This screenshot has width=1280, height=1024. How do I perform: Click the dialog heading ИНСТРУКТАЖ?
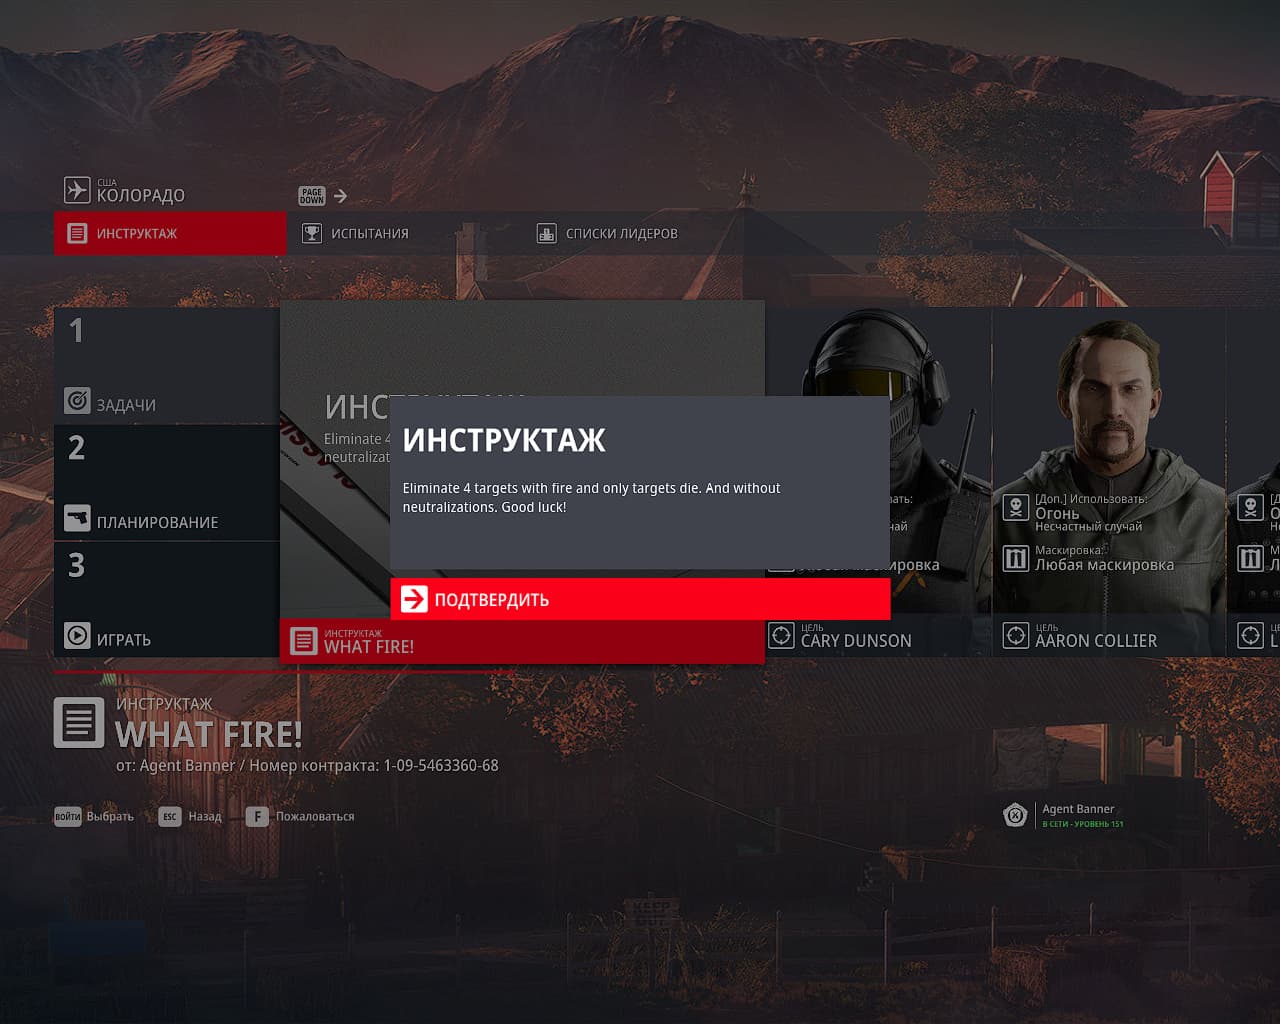click(x=504, y=440)
